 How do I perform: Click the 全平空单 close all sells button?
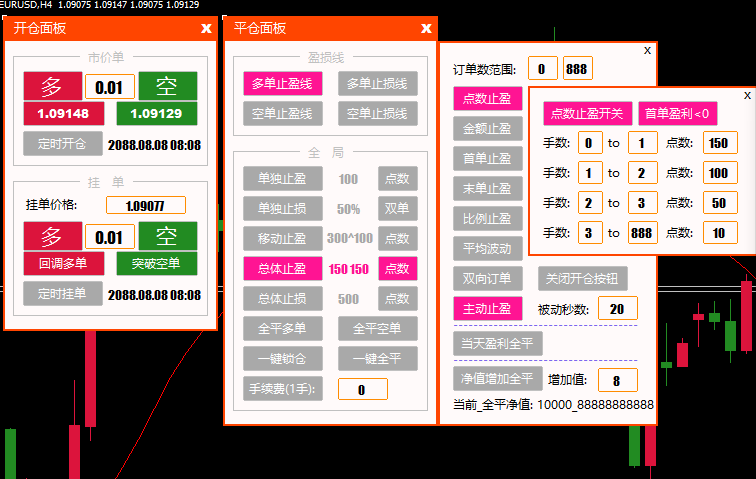coord(378,328)
